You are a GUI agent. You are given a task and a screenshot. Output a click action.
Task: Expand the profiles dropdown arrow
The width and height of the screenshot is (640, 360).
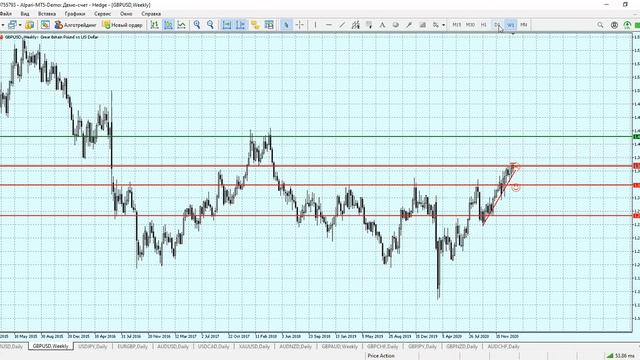tap(20, 25)
